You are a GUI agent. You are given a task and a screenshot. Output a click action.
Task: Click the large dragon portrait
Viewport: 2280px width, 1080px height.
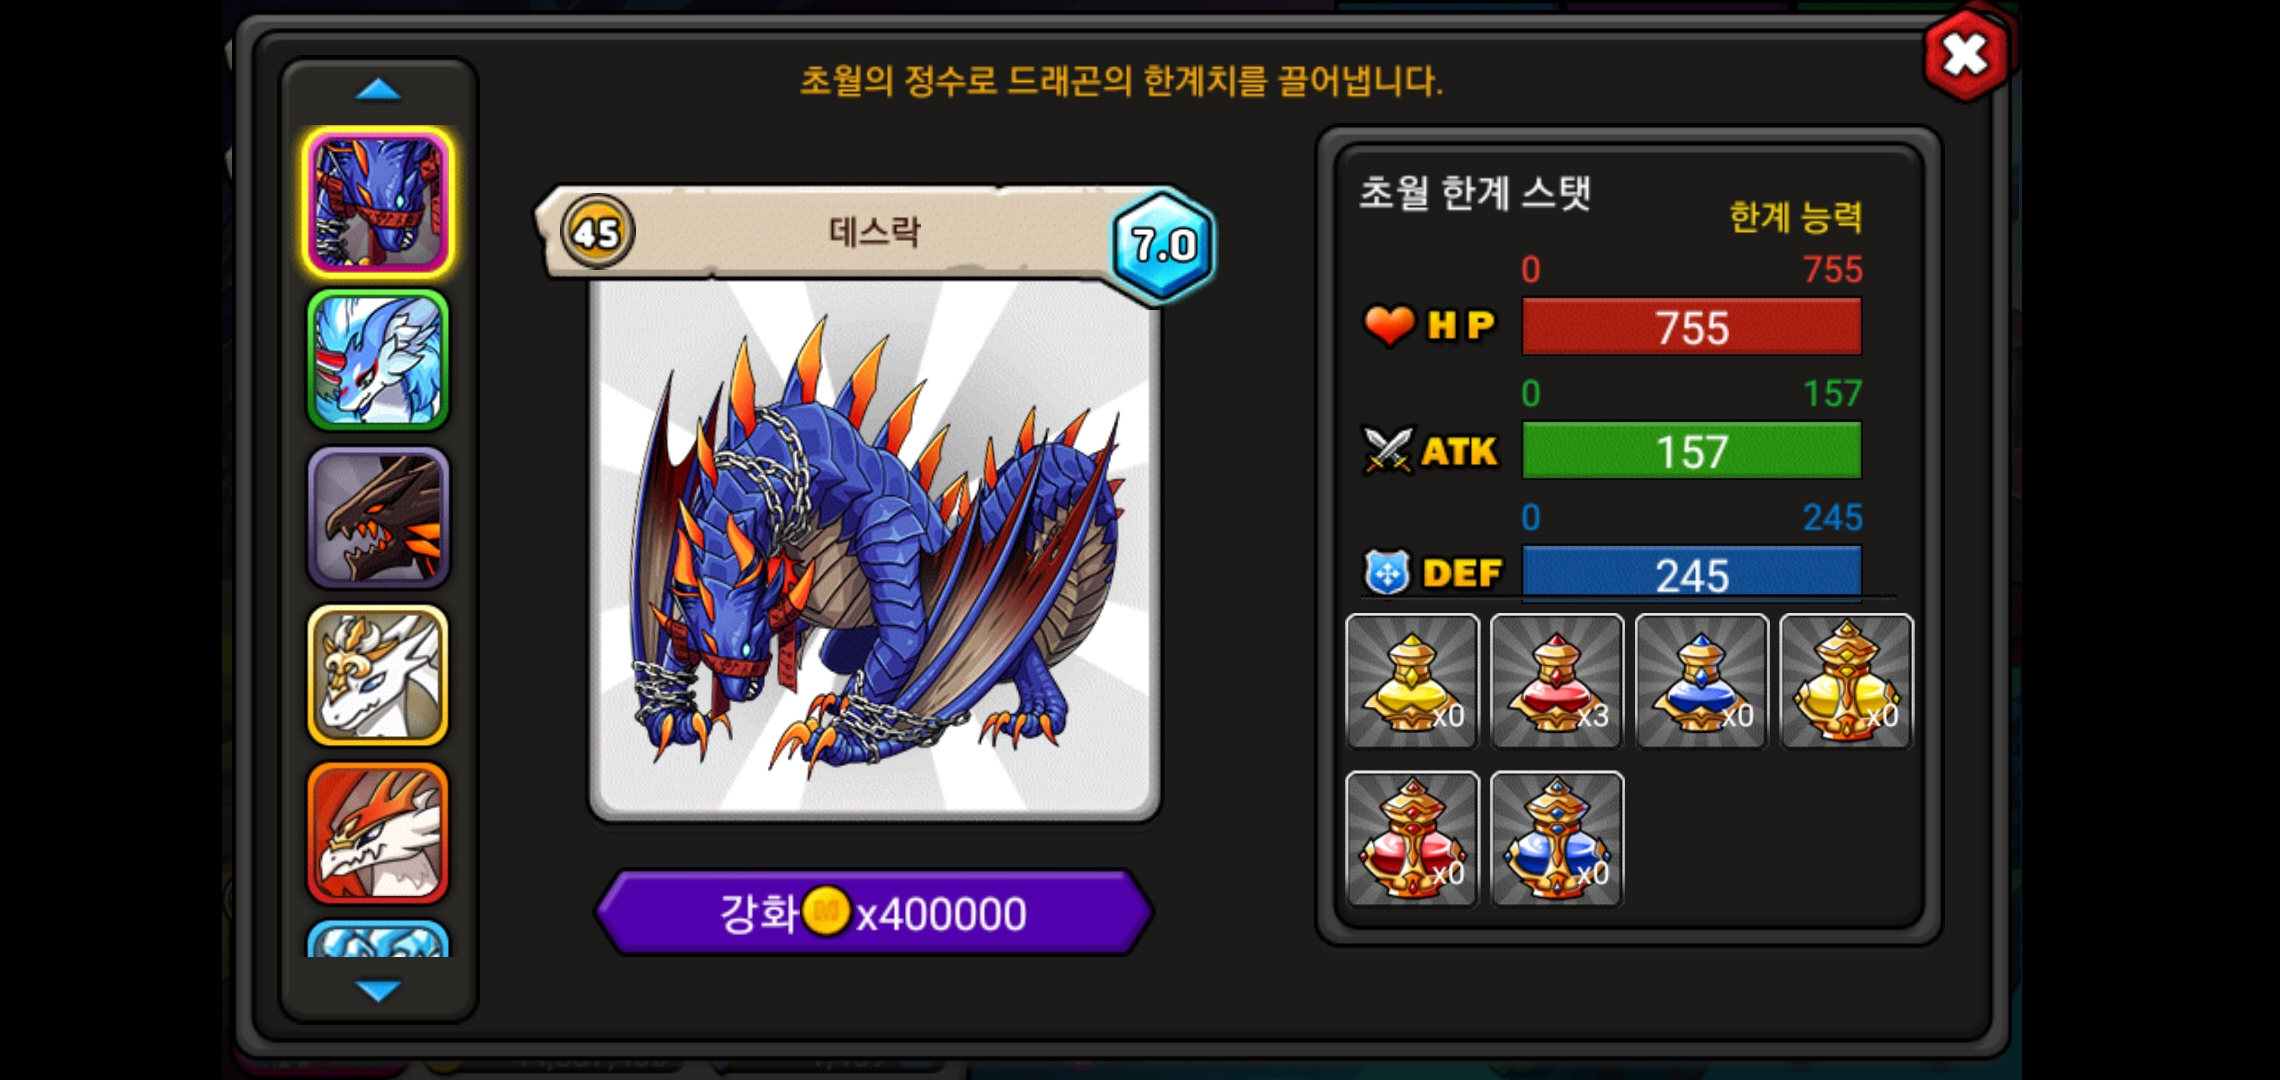tap(875, 550)
